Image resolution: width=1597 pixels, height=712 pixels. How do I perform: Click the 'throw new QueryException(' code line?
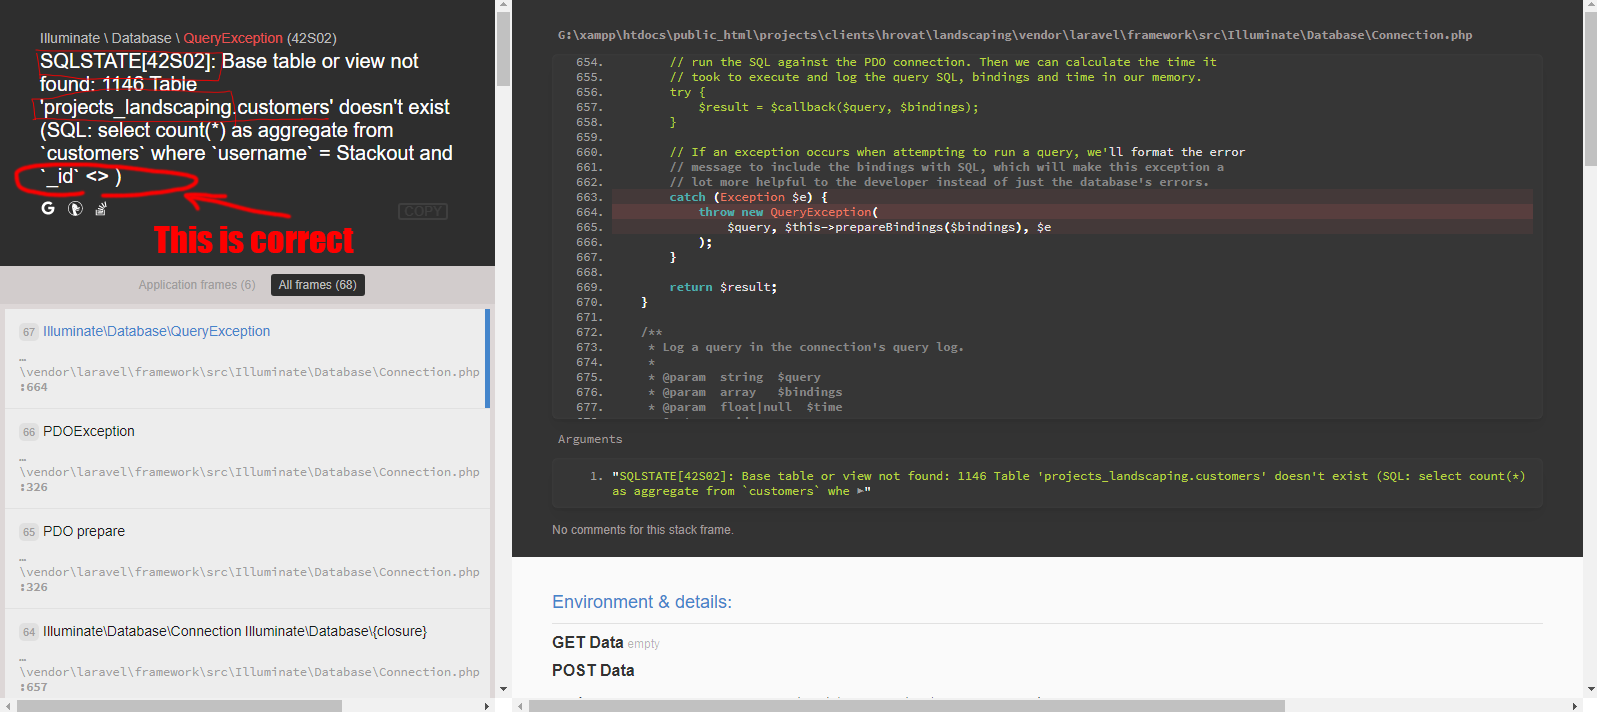788,212
